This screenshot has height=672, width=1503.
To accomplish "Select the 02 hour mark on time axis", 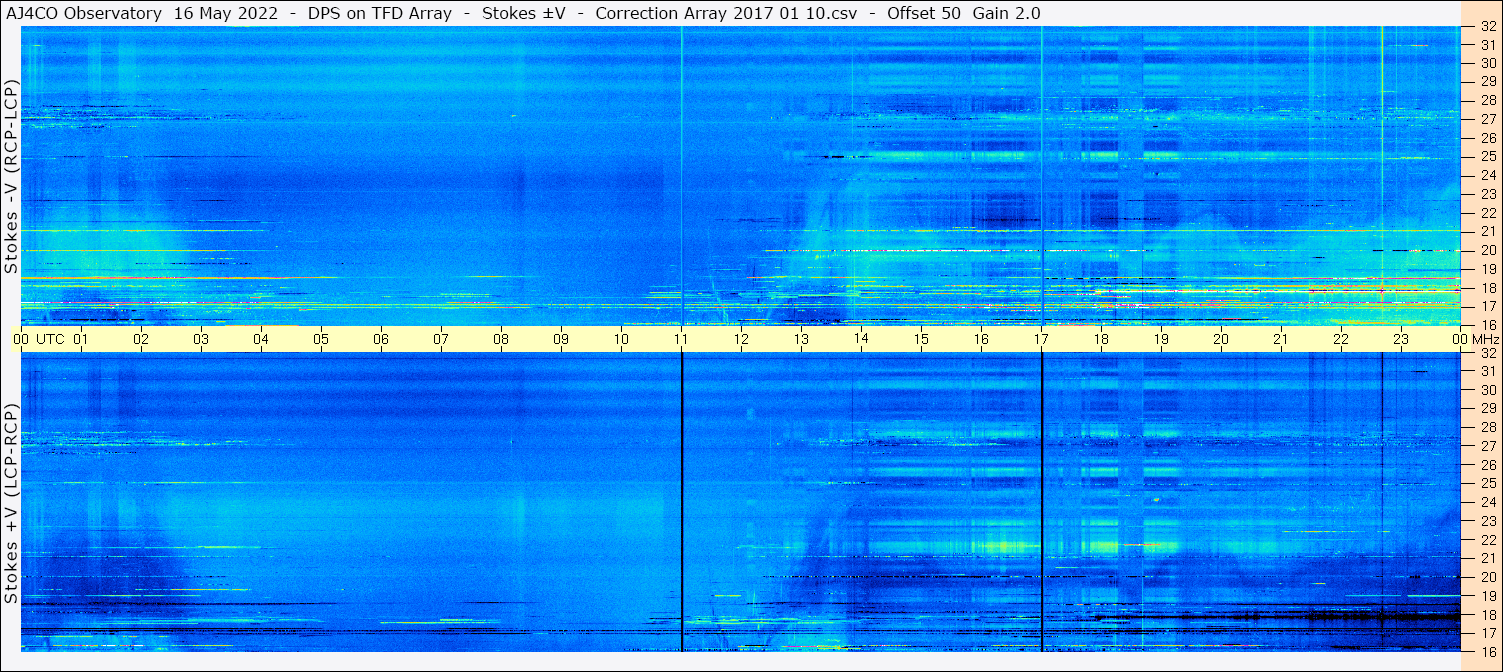I will (x=141, y=339).
